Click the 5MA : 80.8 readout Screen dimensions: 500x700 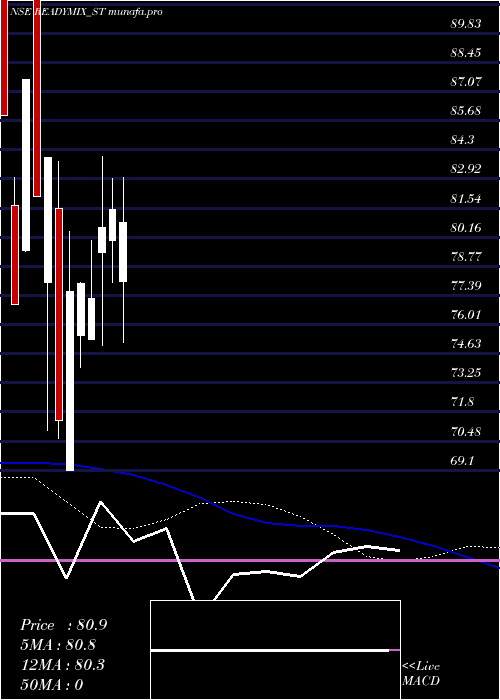(58, 645)
